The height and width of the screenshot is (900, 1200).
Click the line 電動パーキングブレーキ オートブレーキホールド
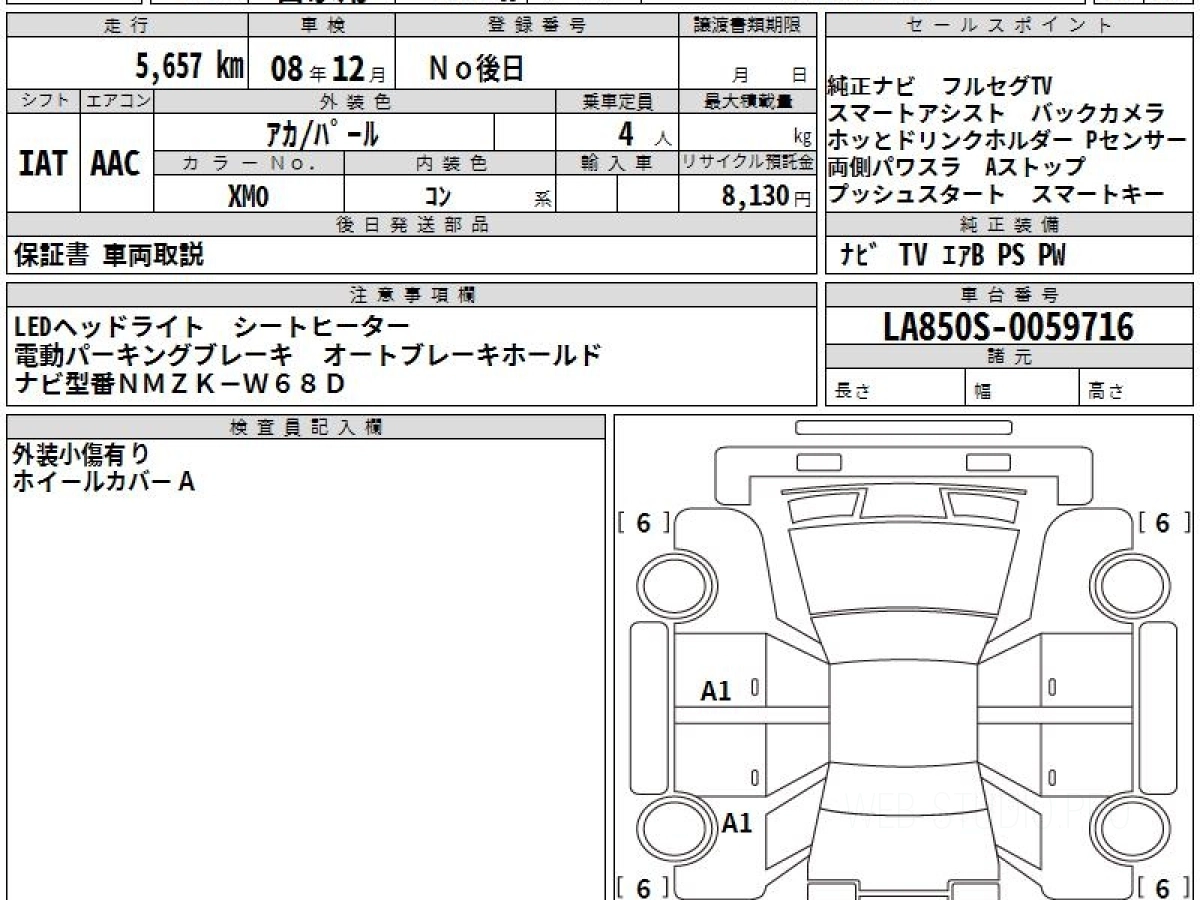[308, 354]
